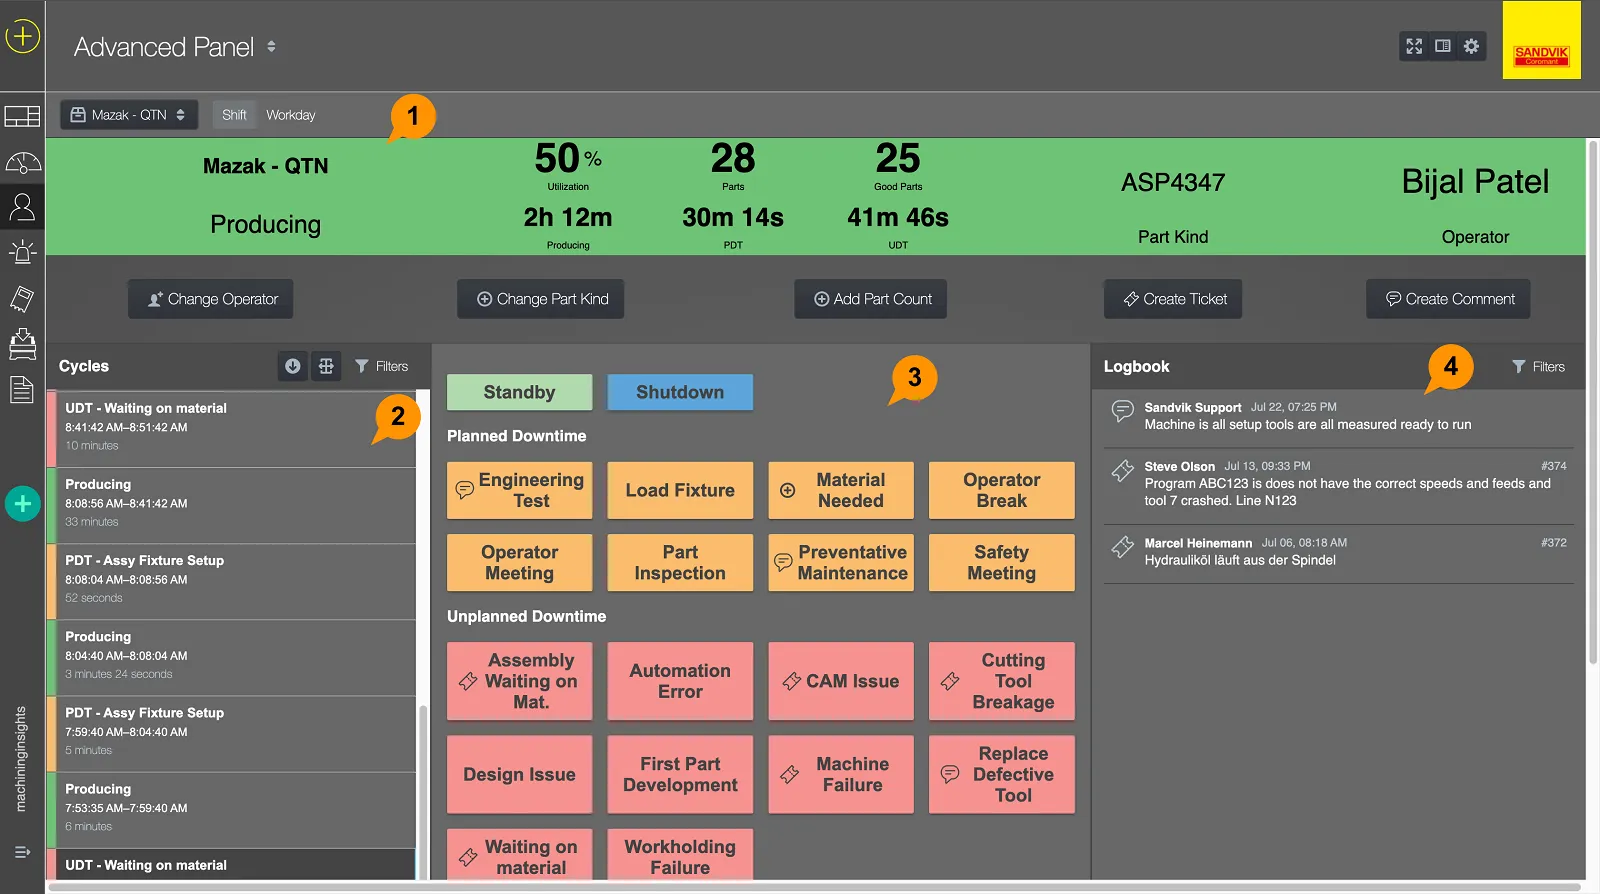
Task: Select Operator Meeting planned downtime
Action: click(519, 562)
